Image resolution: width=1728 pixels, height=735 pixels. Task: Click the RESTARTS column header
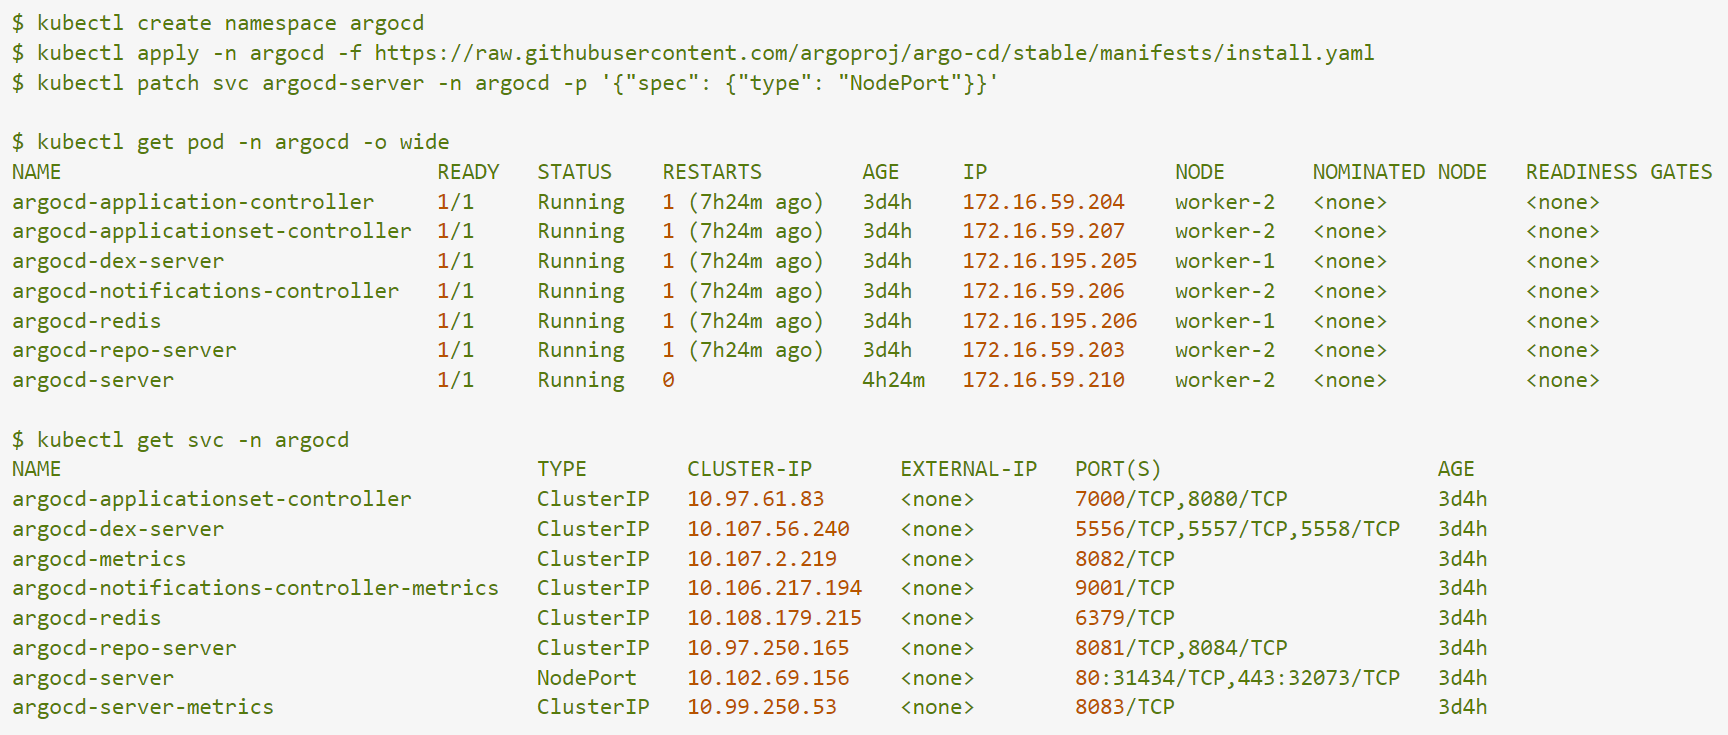(x=711, y=172)
